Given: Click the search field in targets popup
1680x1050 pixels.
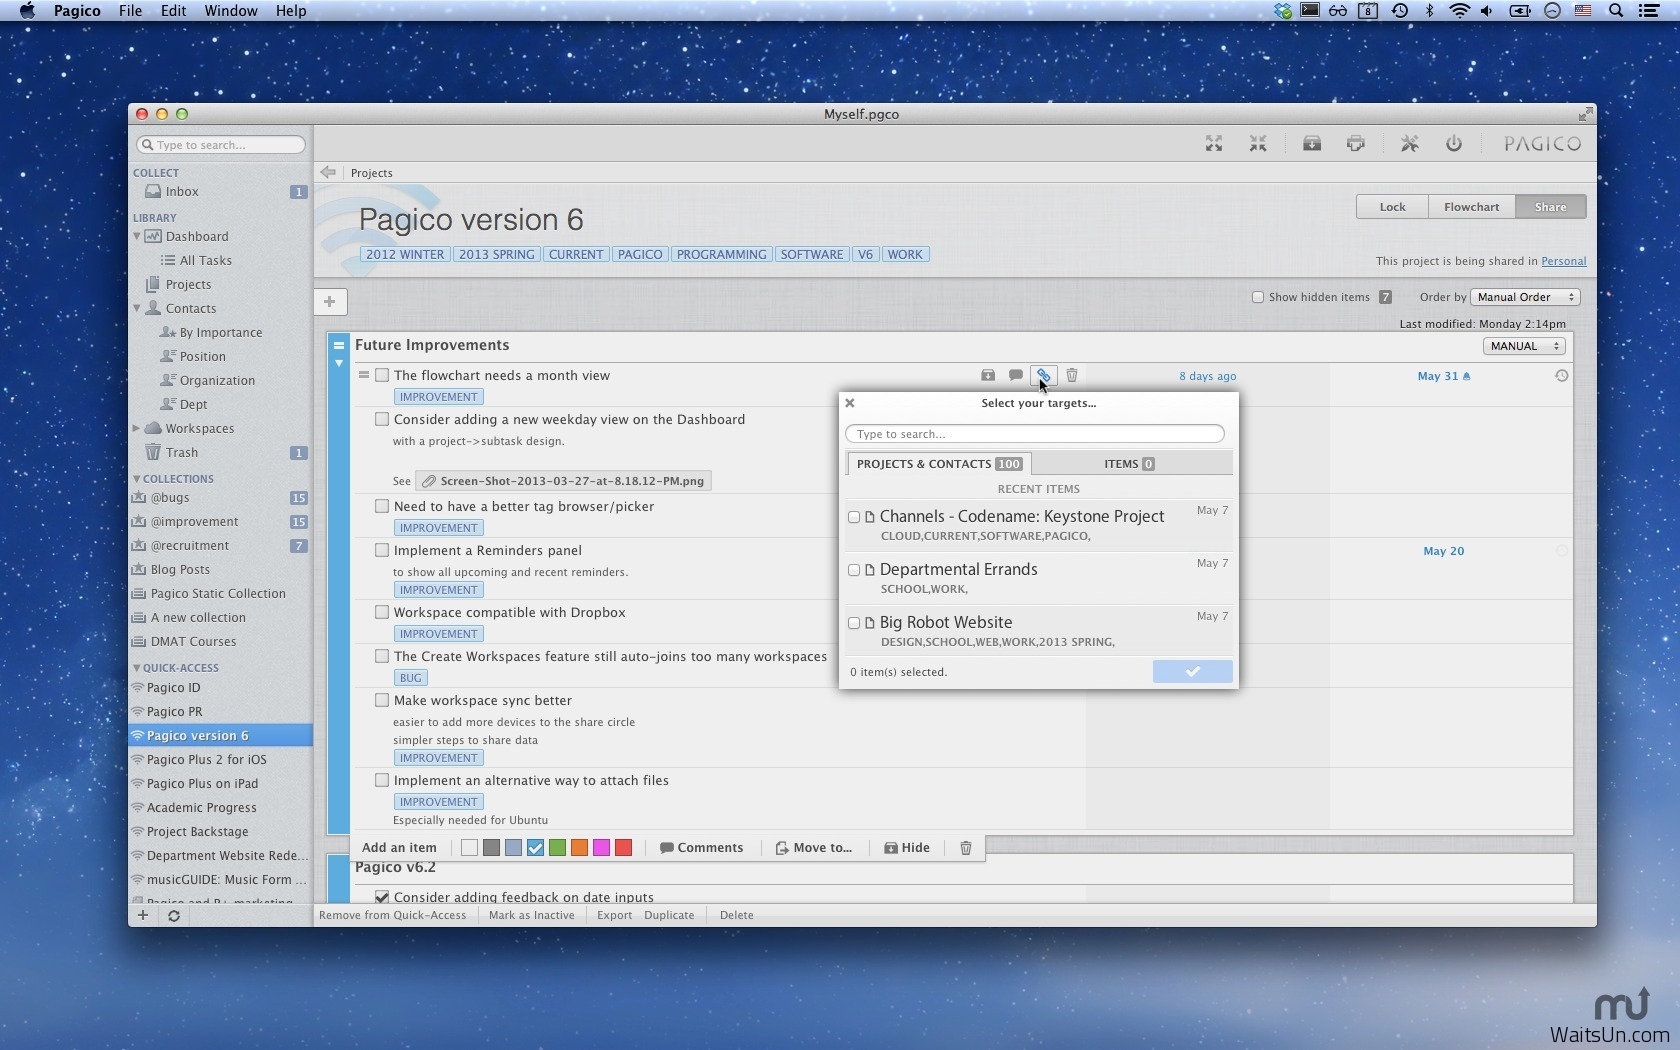Looking at the screenshot, I should point(1035,434).
